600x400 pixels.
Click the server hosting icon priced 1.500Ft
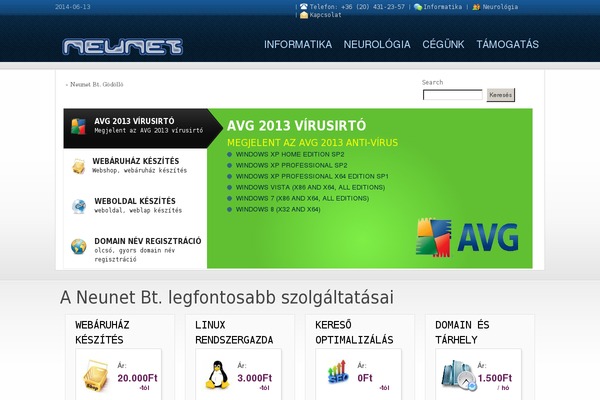pos(458,375)
